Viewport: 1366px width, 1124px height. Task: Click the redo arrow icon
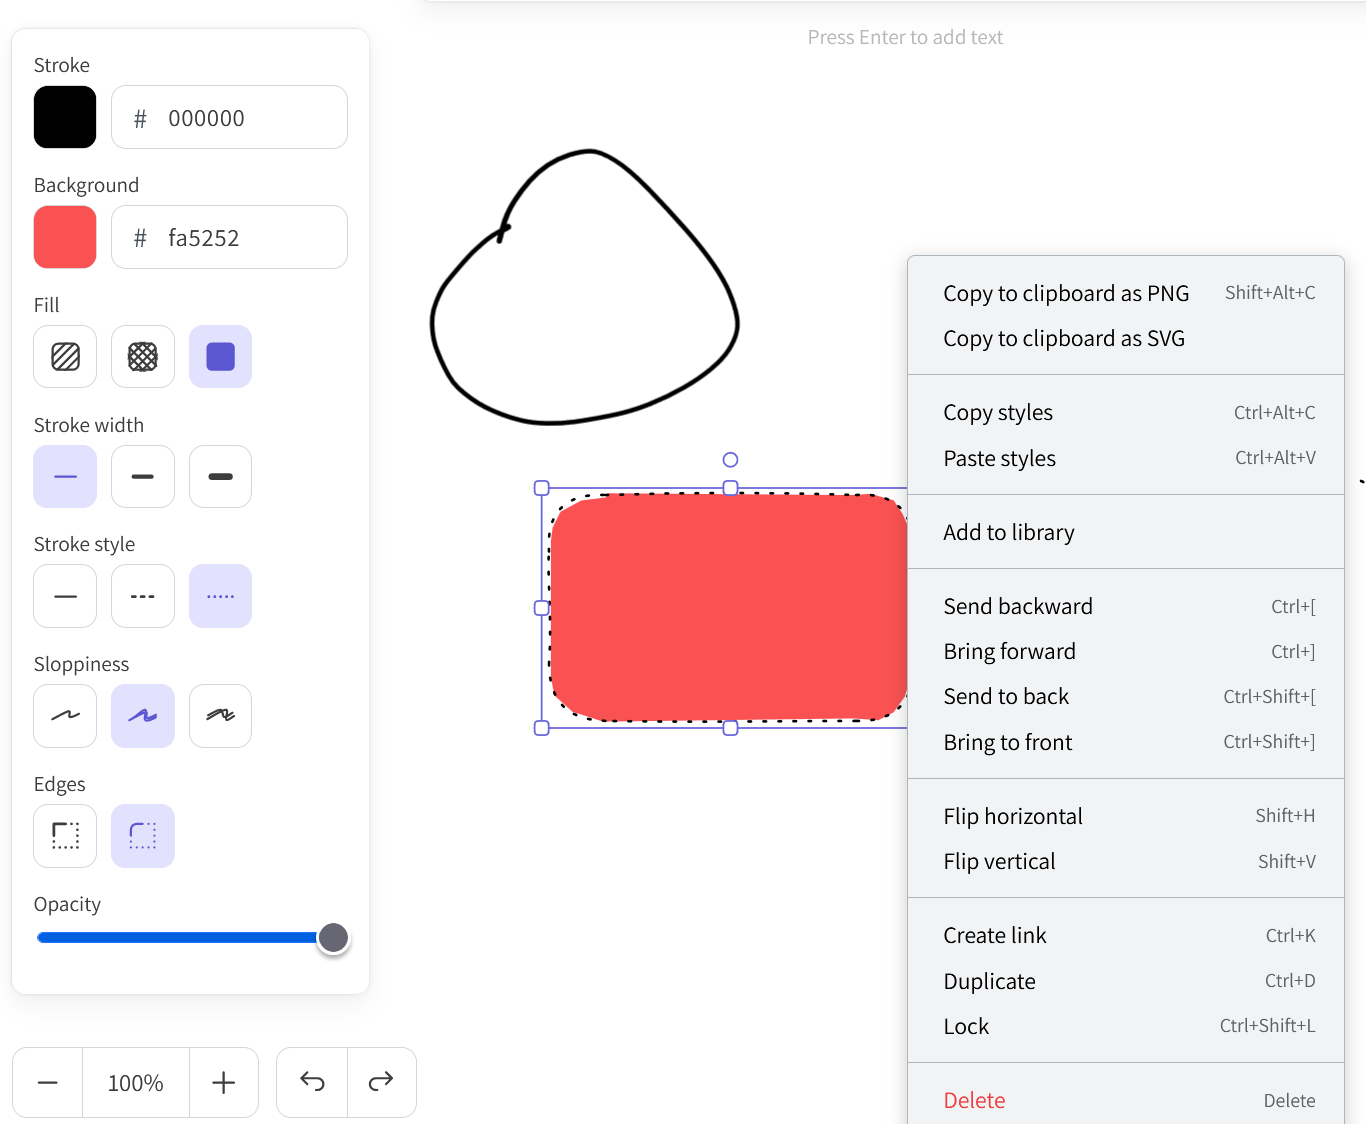tap(381, 1082)
